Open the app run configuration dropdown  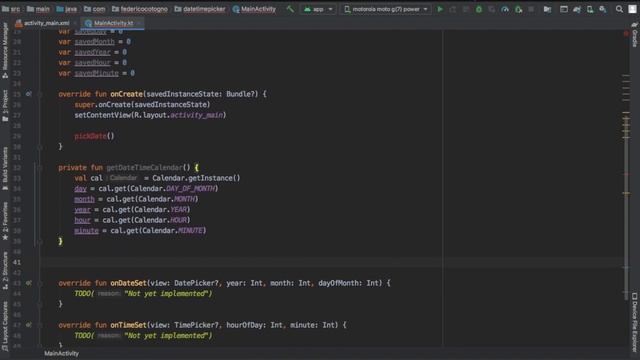(318, 9)
